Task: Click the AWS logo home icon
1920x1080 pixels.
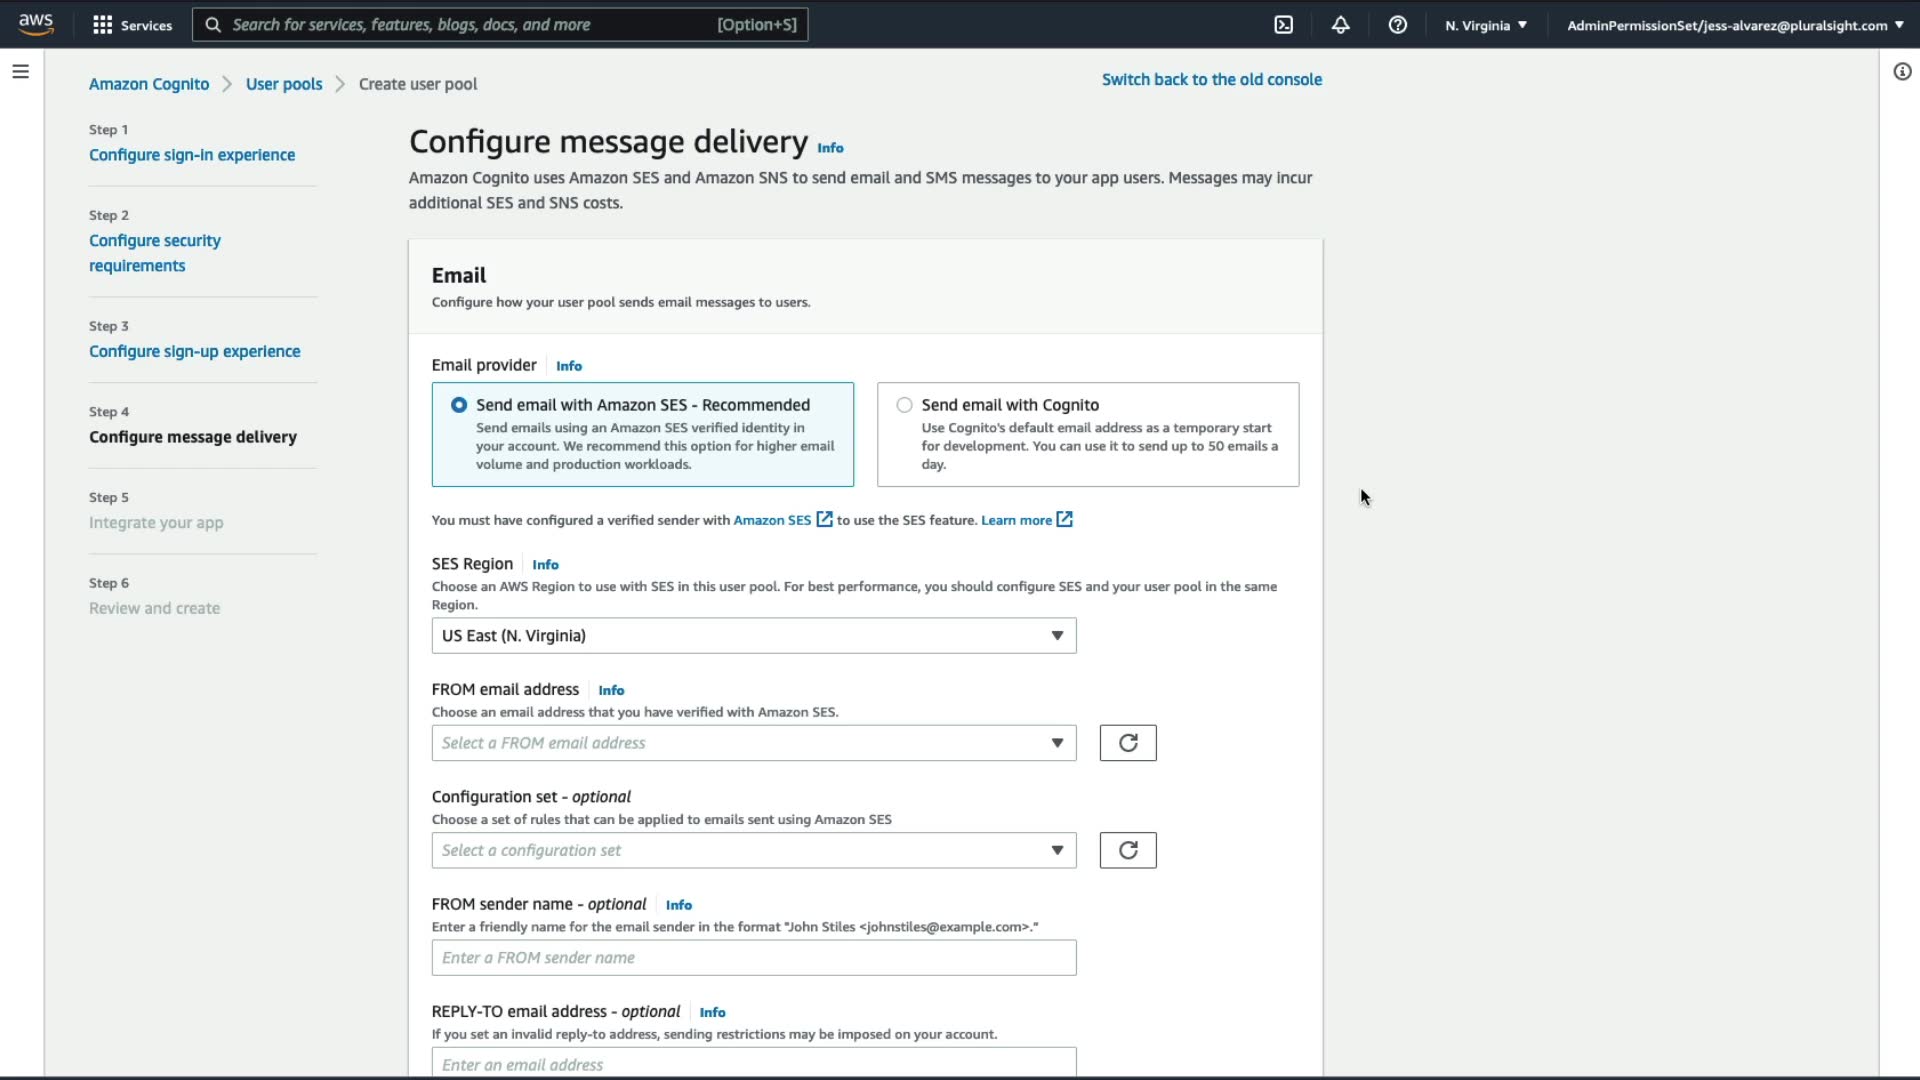Action: [36, 24]
